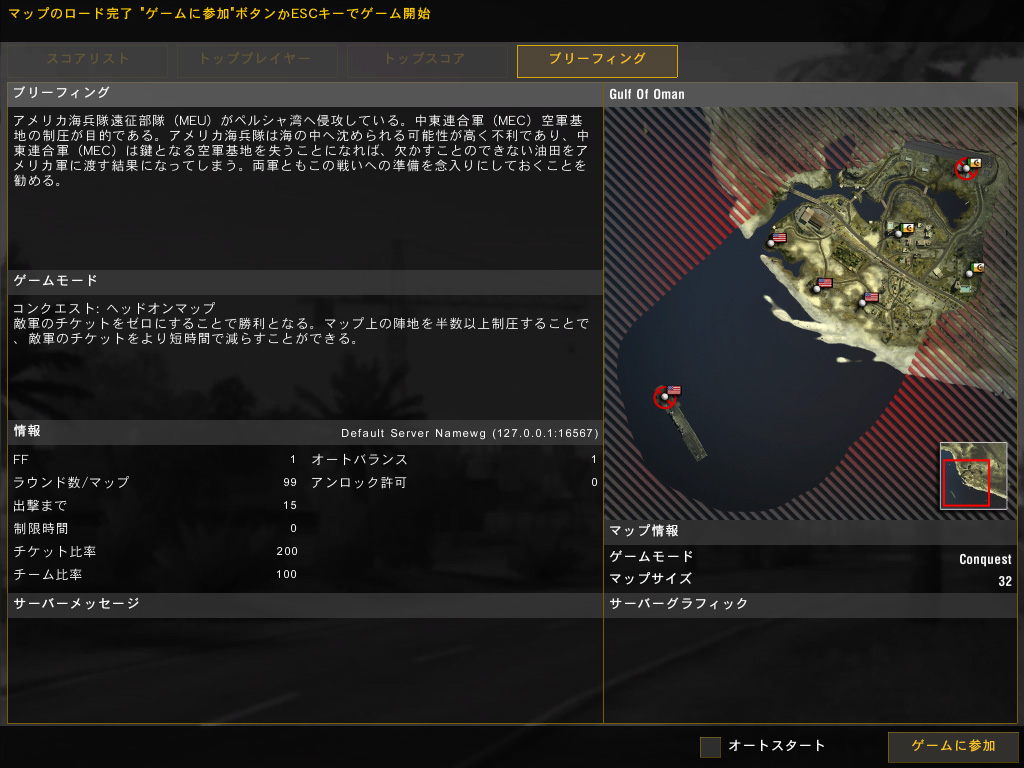Click the 出撃まで value 15

[x=290, y=505]
